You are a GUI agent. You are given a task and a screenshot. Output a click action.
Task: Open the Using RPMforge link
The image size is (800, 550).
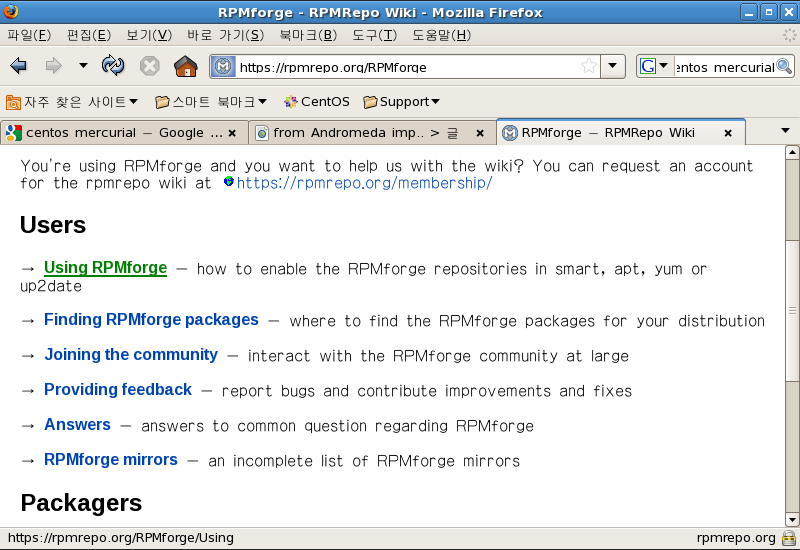[106, 268]
